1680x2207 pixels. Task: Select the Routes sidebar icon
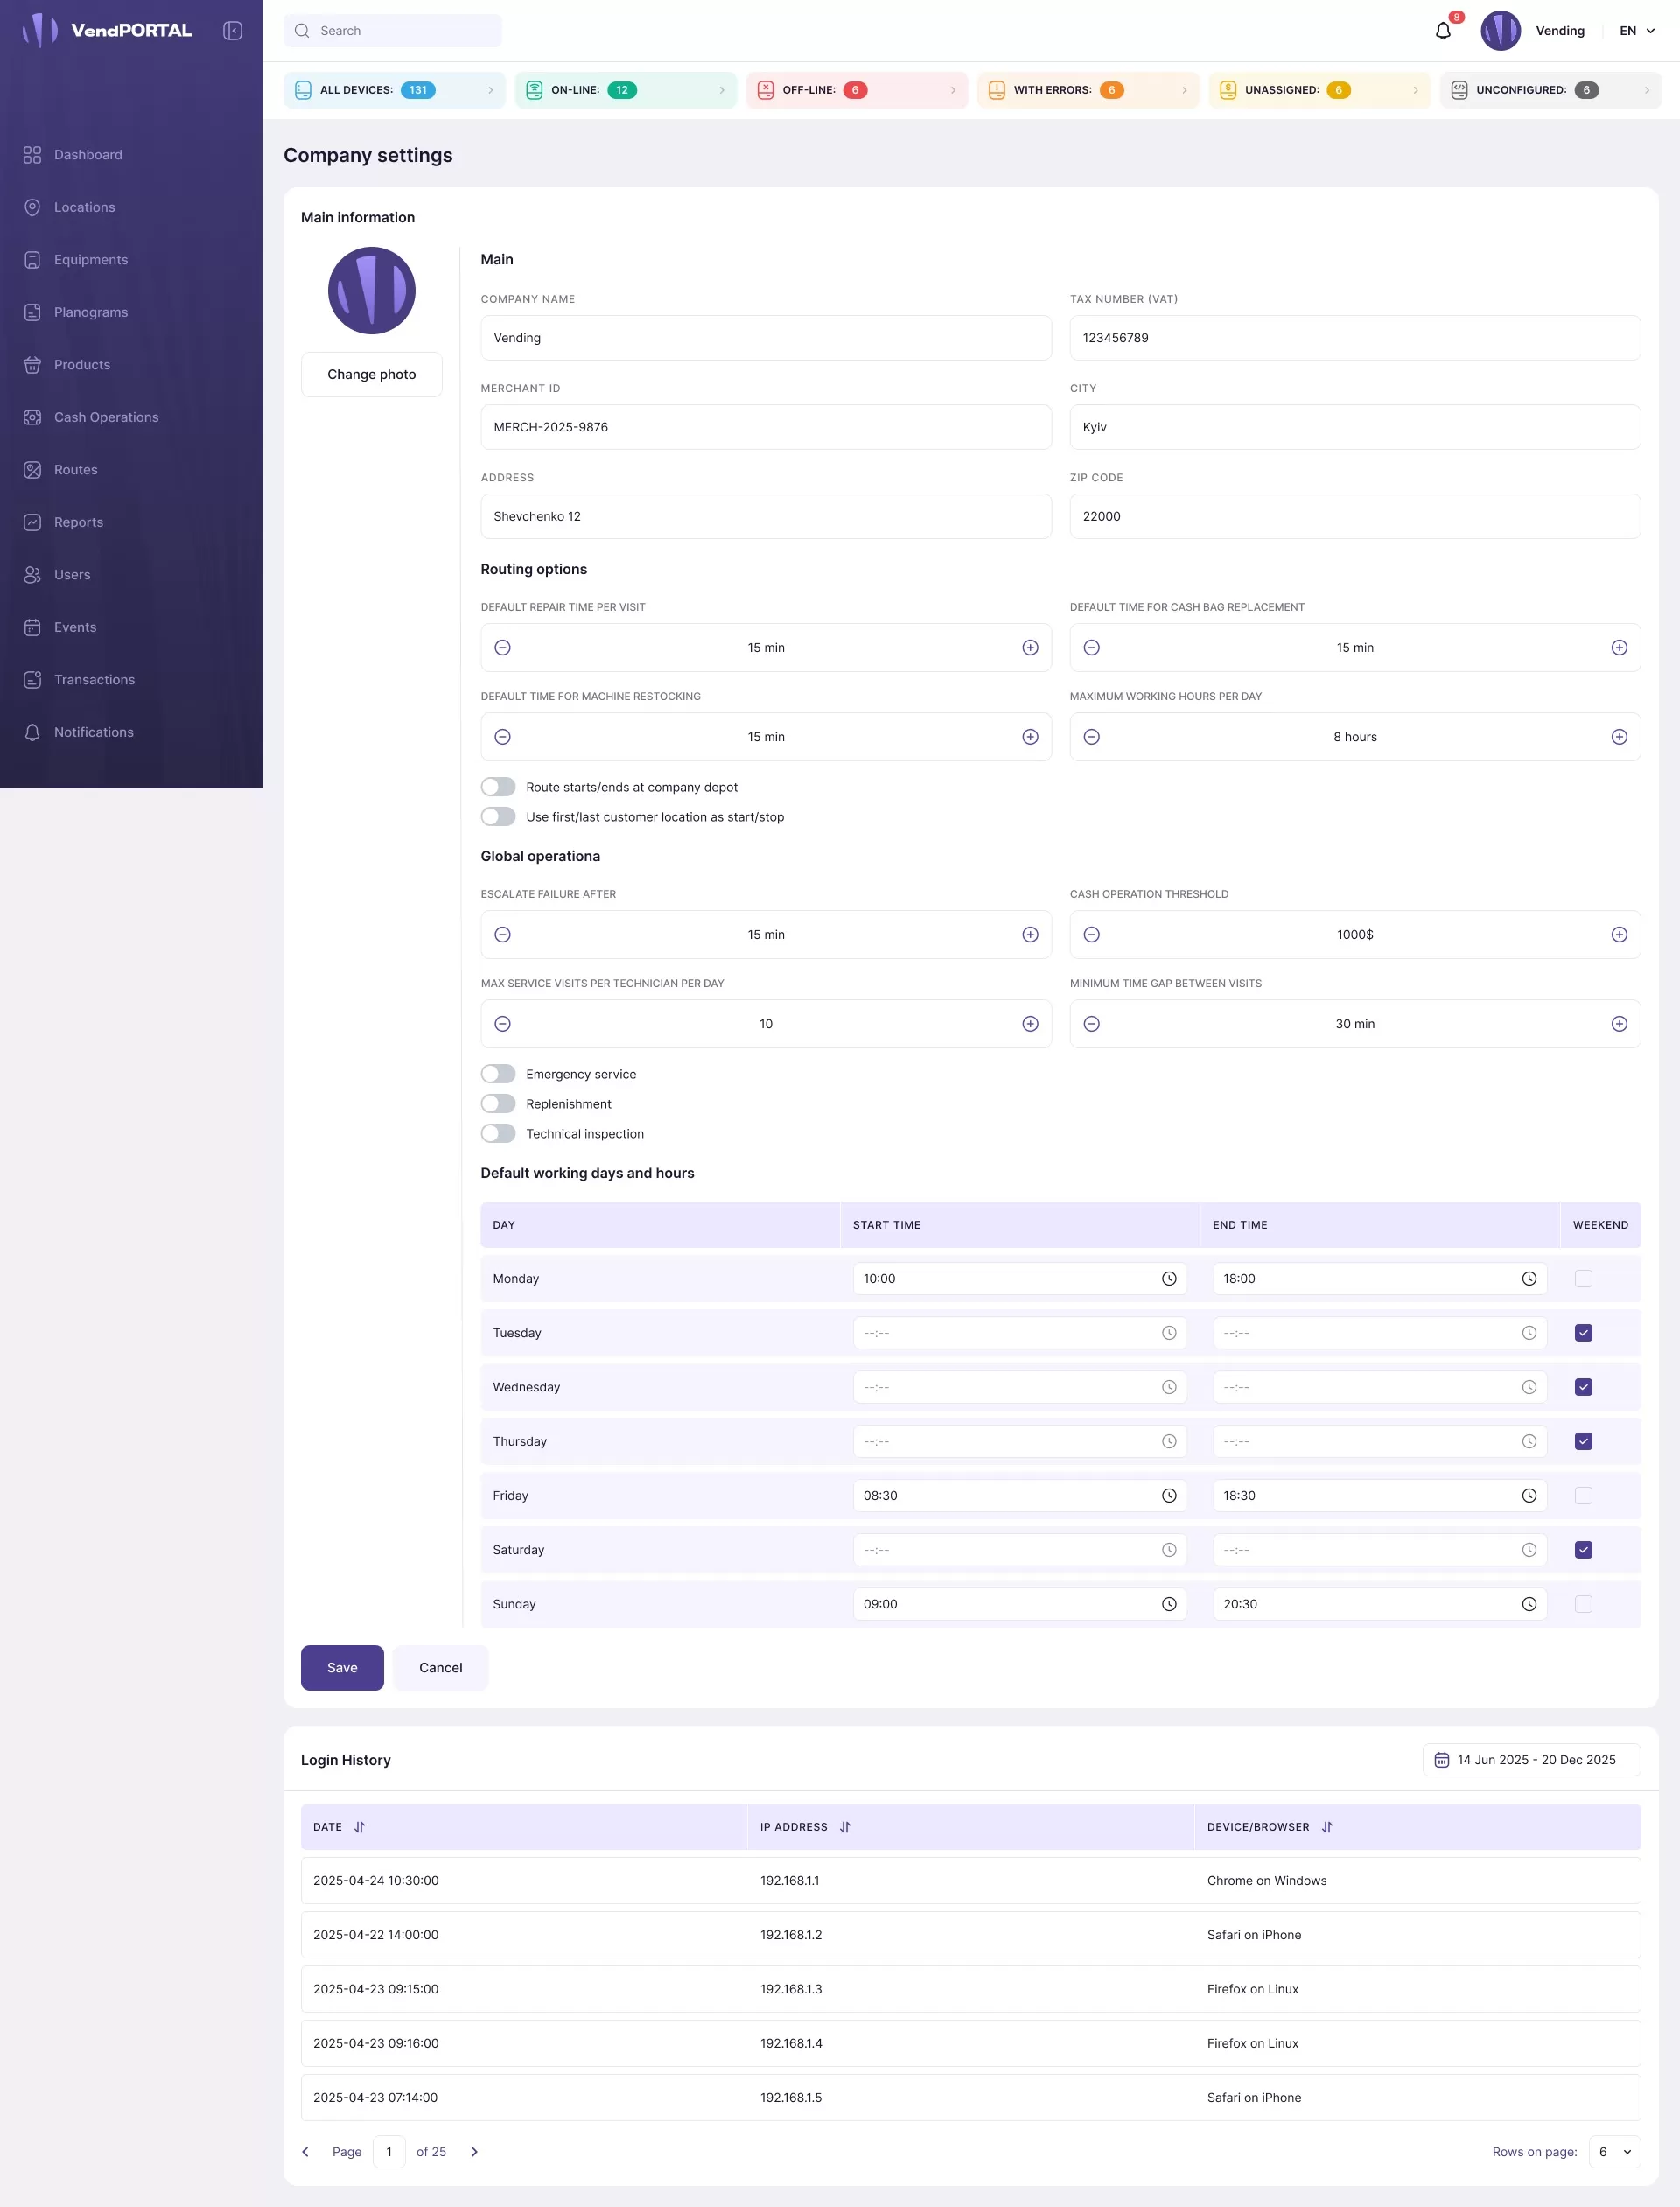31,469
